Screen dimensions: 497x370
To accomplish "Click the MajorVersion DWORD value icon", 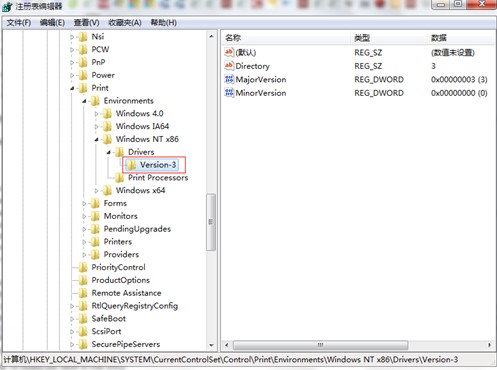I will 229,79.
